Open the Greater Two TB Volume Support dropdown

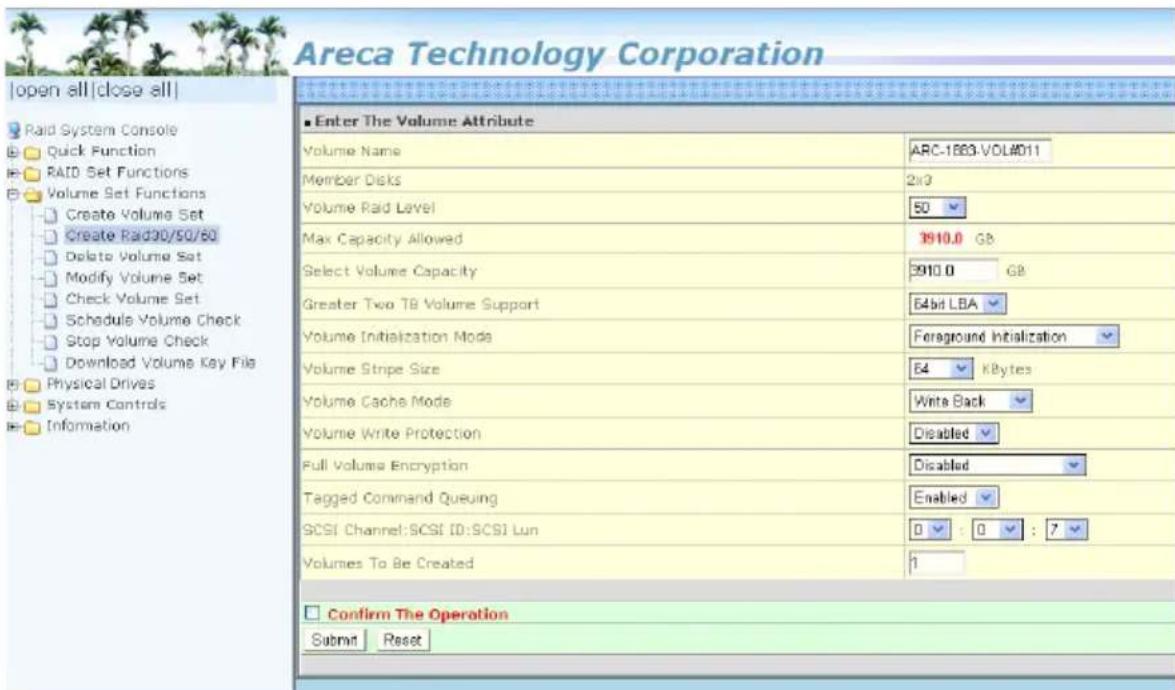point(957,303)
